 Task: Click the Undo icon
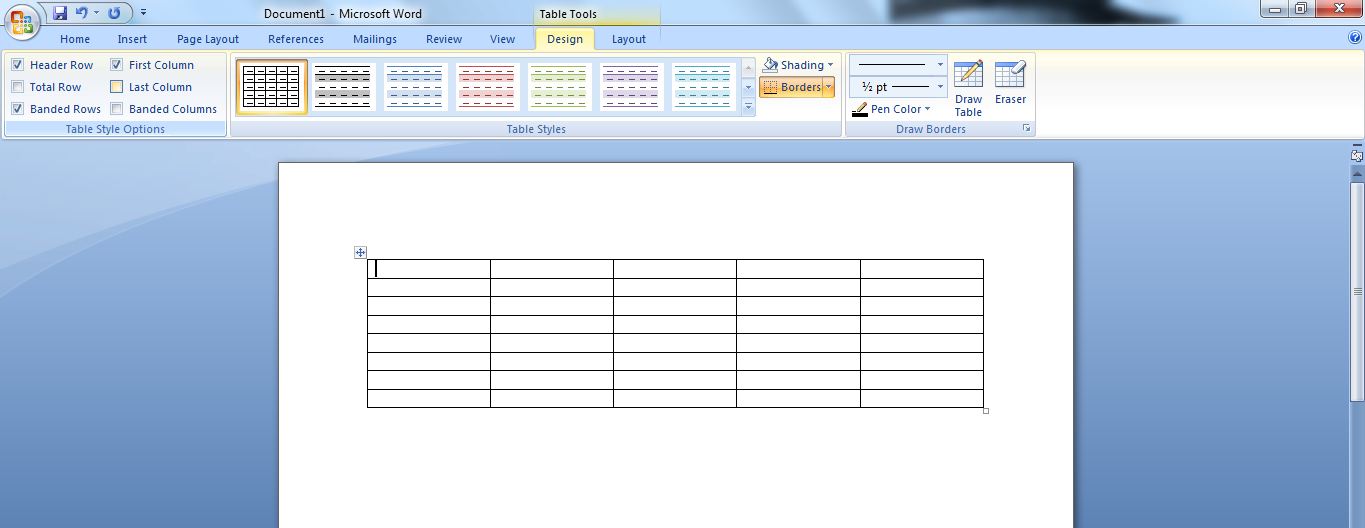(82, 13)
